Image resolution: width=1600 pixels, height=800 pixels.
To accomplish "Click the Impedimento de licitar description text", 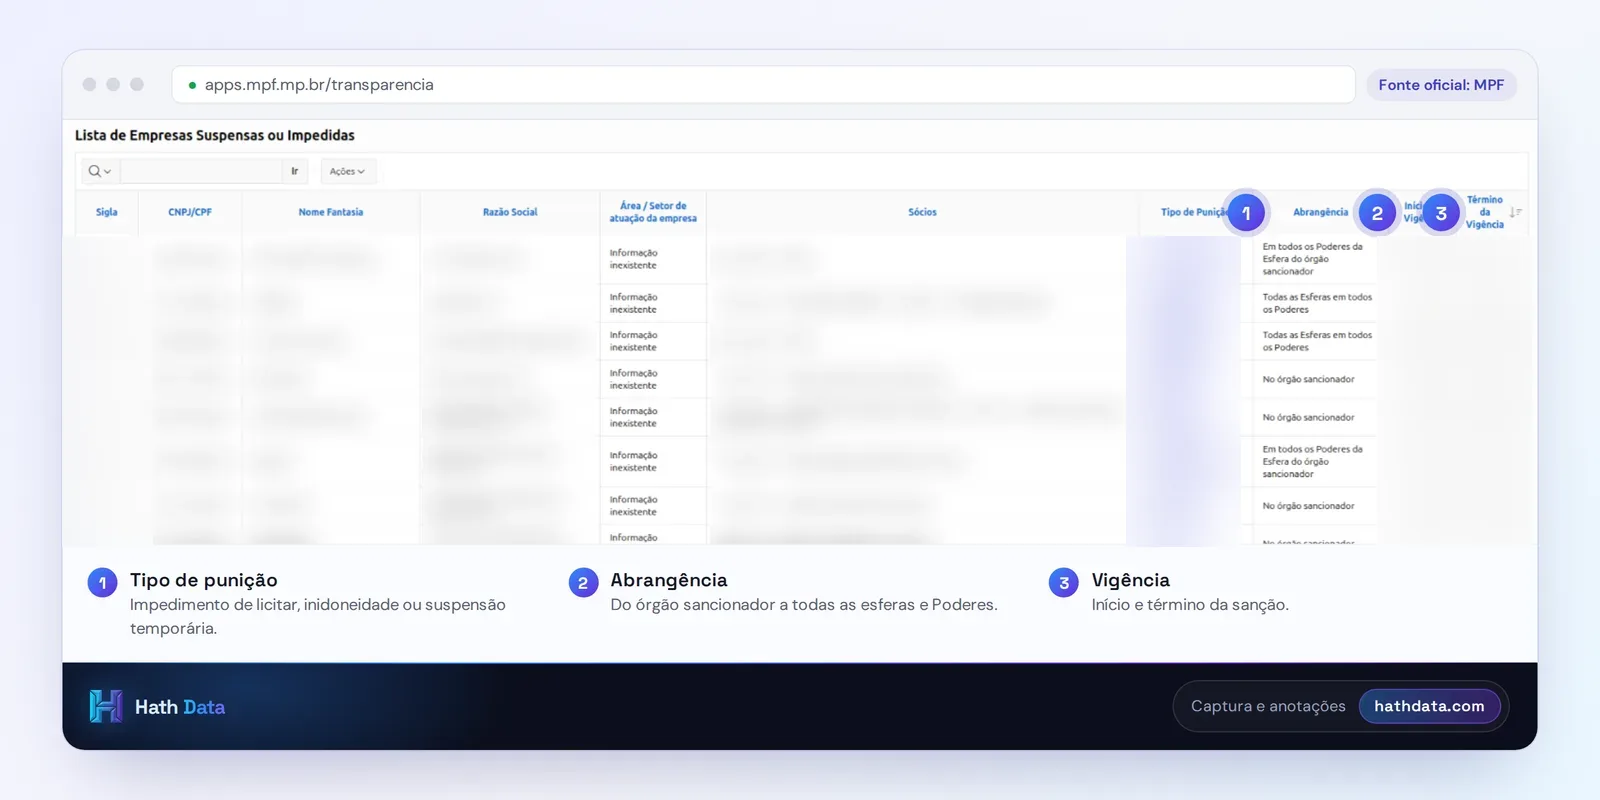I will [x=318, y=616].
